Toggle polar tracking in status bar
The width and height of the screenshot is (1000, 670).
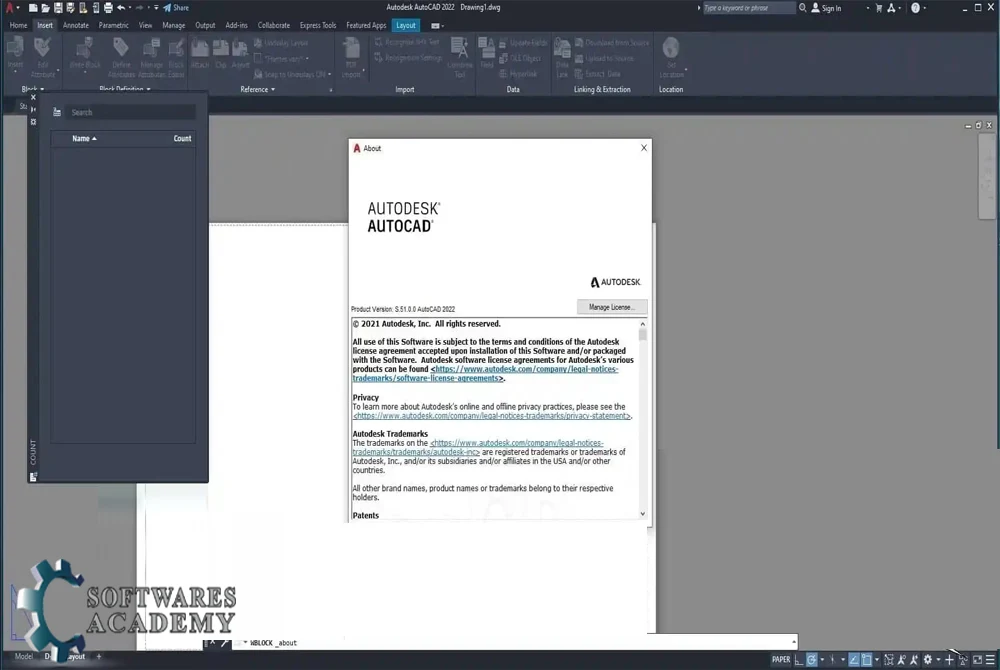(x=812, y=660)
